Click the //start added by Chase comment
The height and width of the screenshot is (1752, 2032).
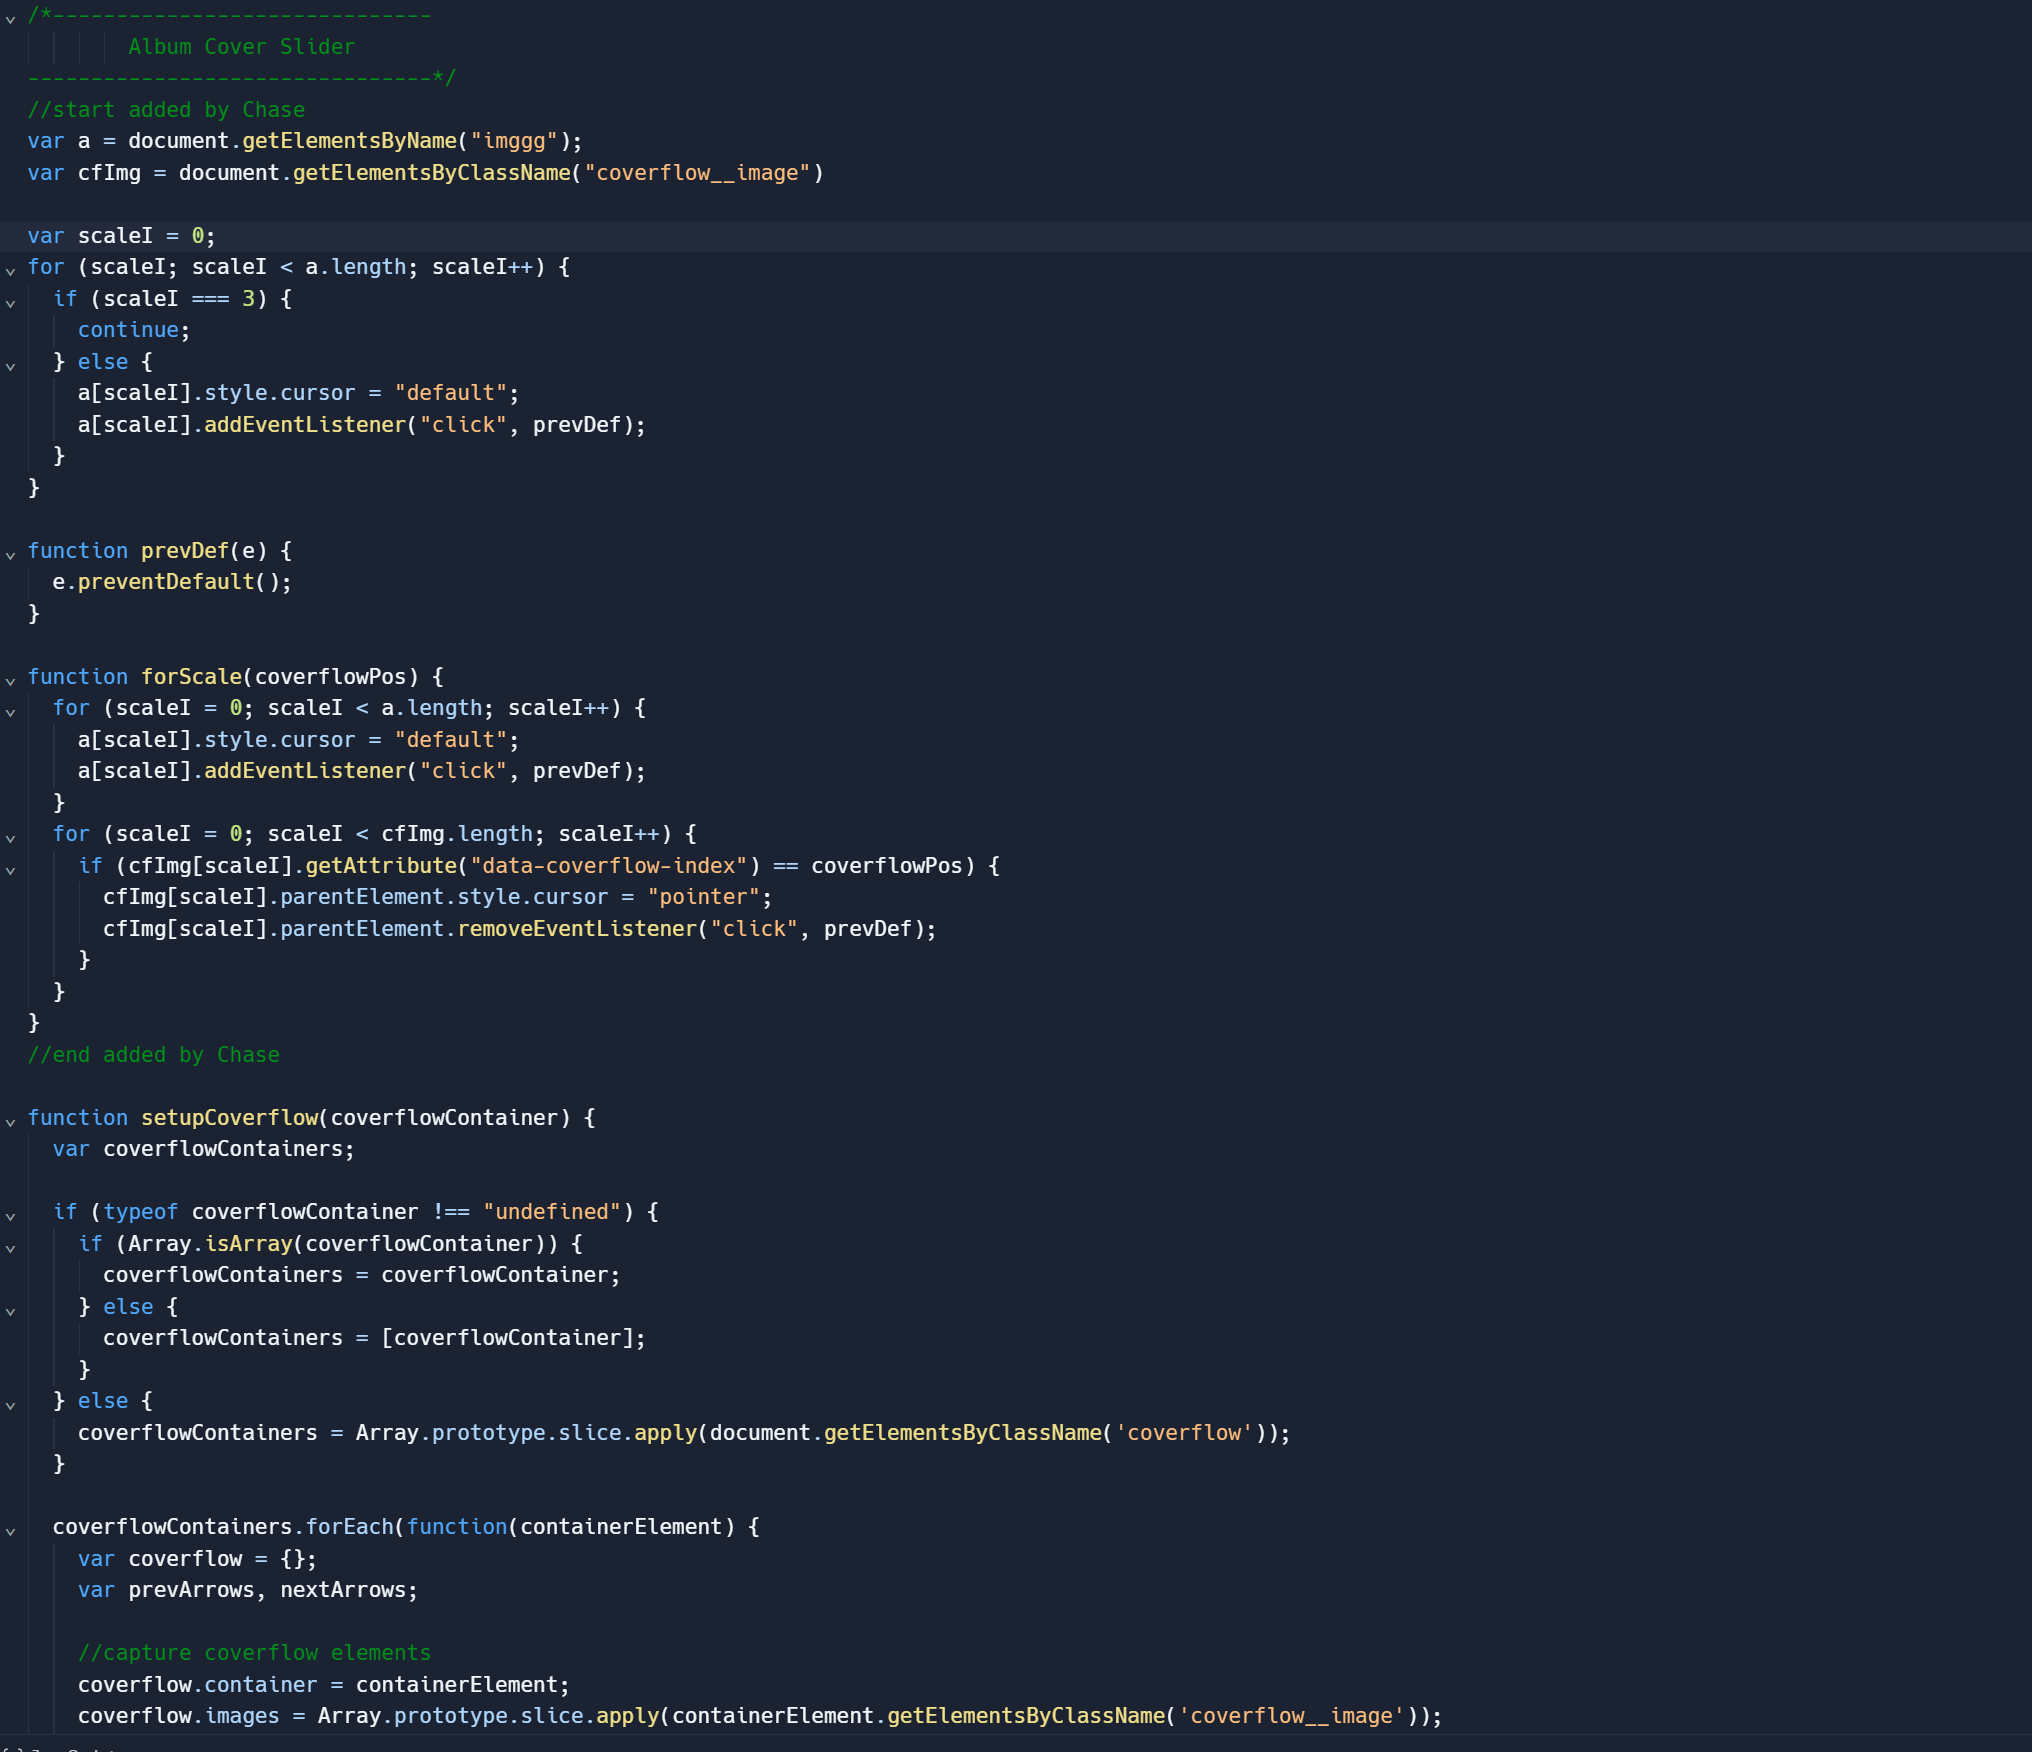point(166,110)
